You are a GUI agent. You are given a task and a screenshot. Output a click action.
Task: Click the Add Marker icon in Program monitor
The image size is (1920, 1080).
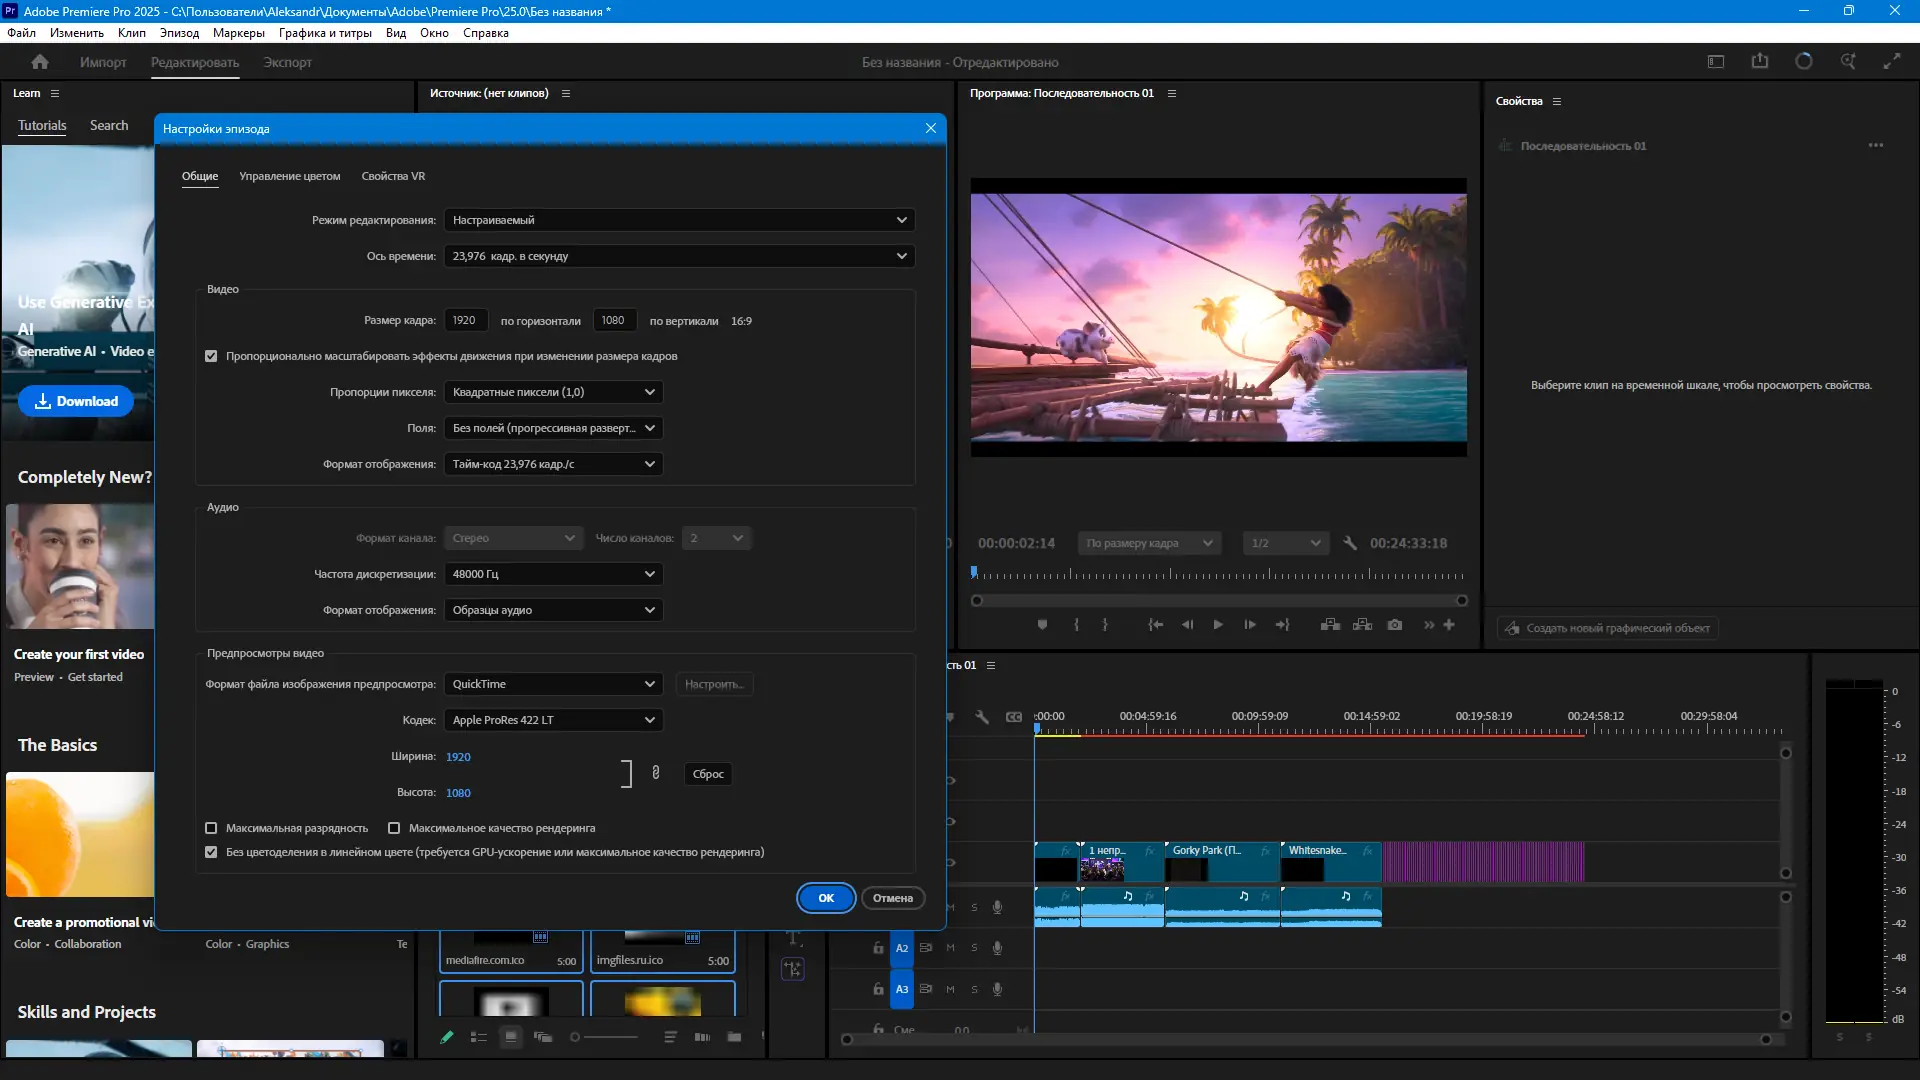(1043, 624)
